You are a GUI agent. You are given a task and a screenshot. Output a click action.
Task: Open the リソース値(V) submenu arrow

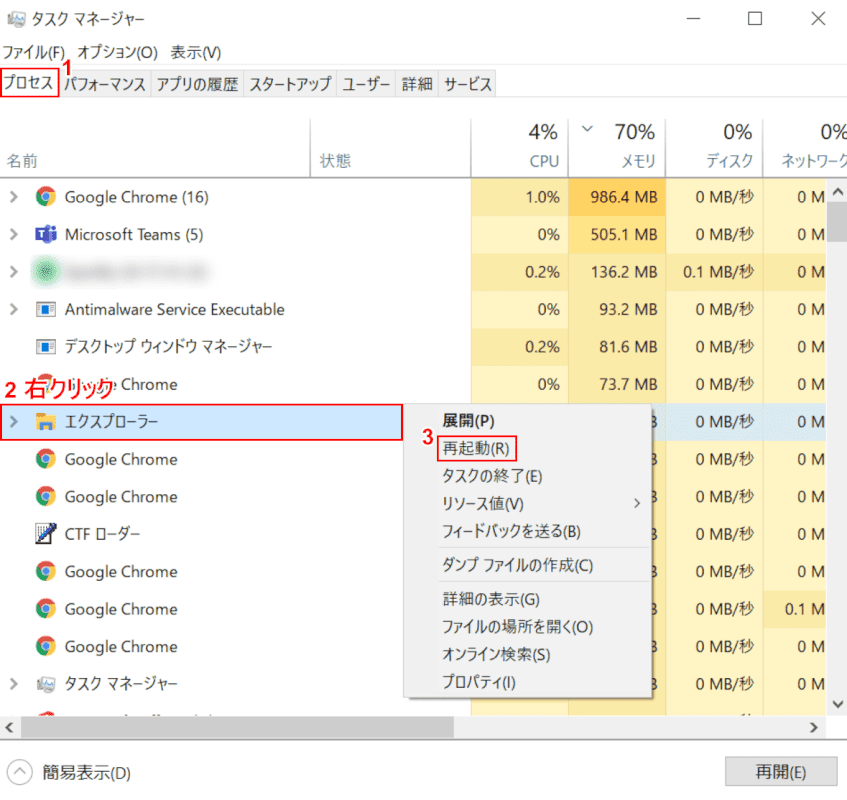[x=637, y=503]
